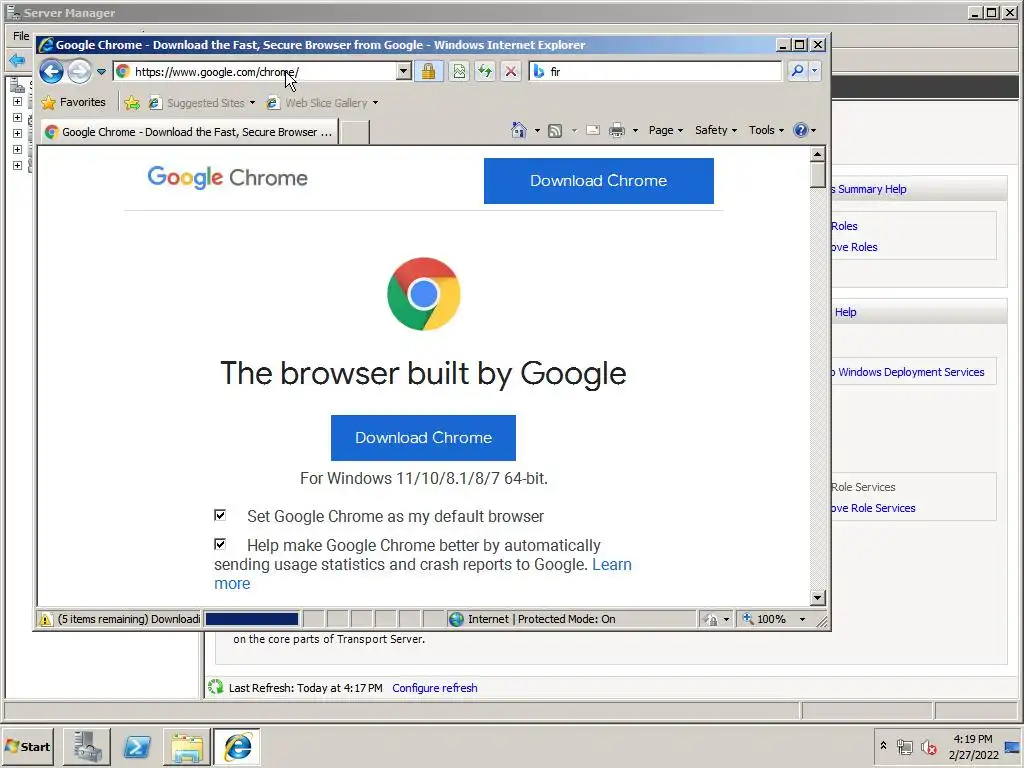Open Windows Explorer folder taskbar icon
The width and height of the screenshot is (1024, 768).
187,746
